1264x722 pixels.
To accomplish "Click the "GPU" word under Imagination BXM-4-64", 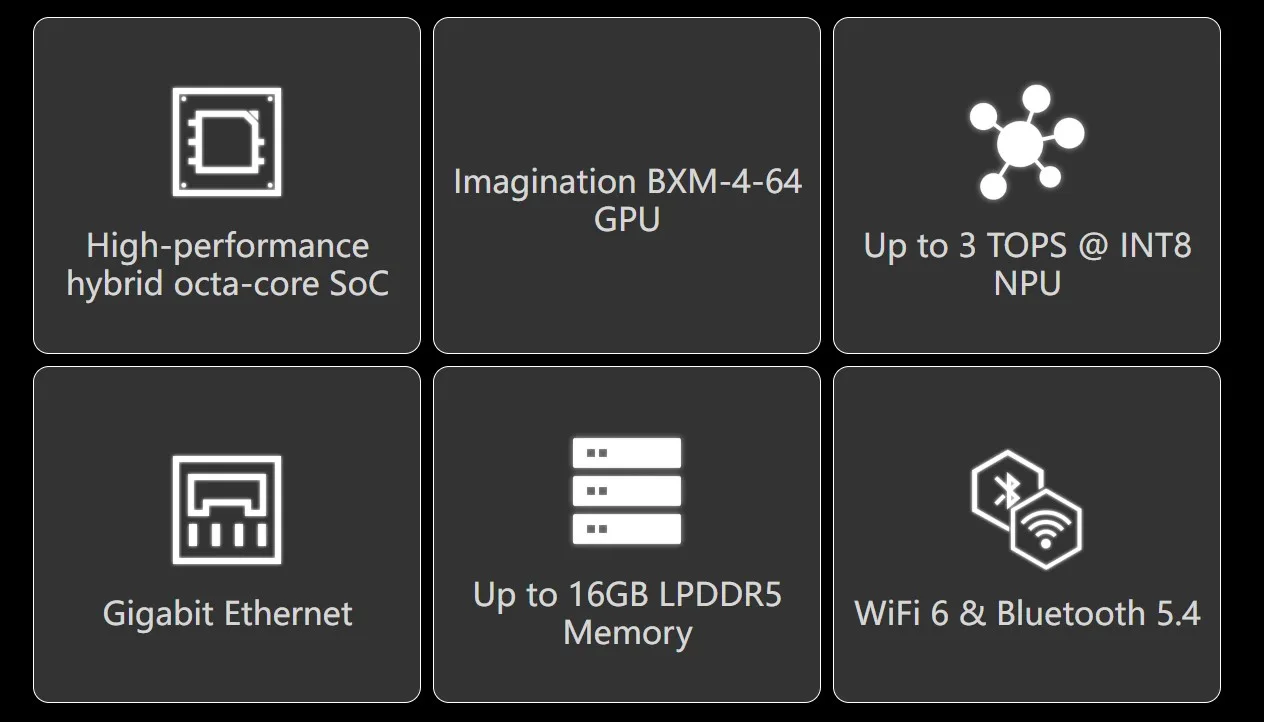I will click(627, 219).
